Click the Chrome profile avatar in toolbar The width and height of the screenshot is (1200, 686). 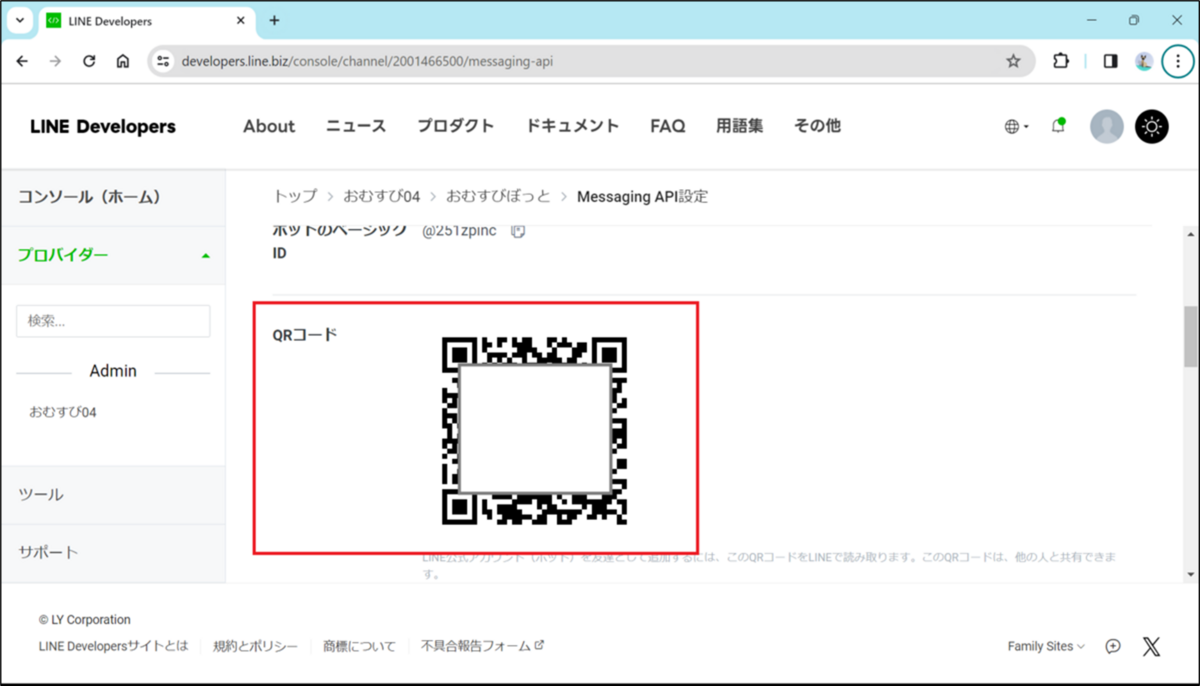[1144, 61]
